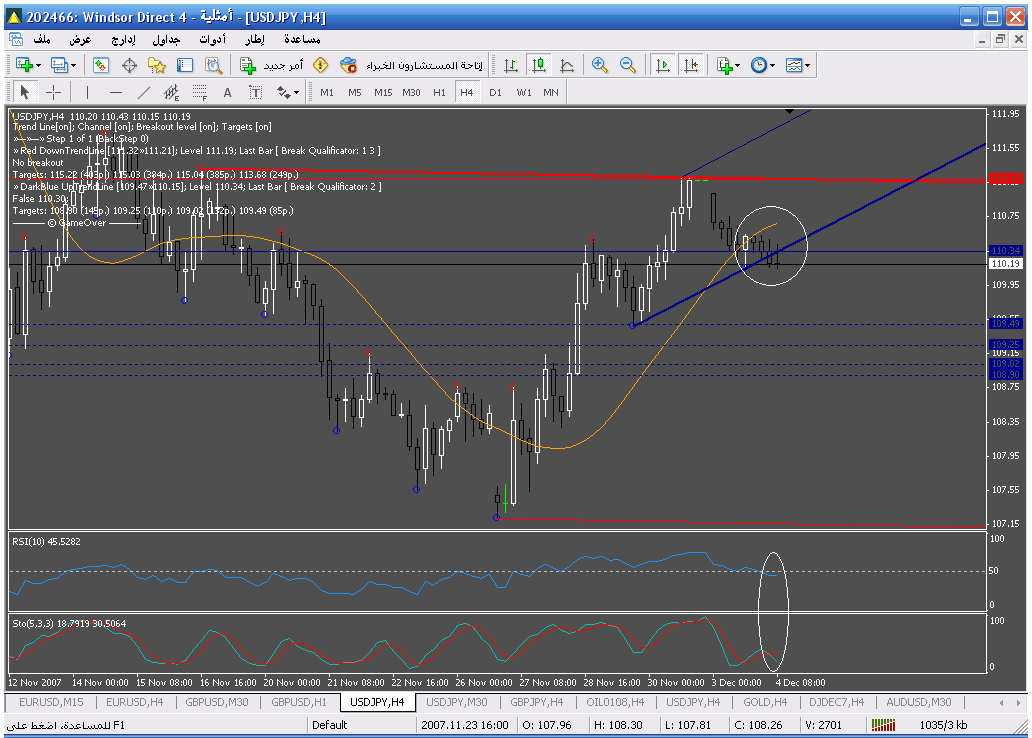Select the Crosshair tool
Image resolution: width=1032 pixels, height=738 pixels.
tap(53, 92)
